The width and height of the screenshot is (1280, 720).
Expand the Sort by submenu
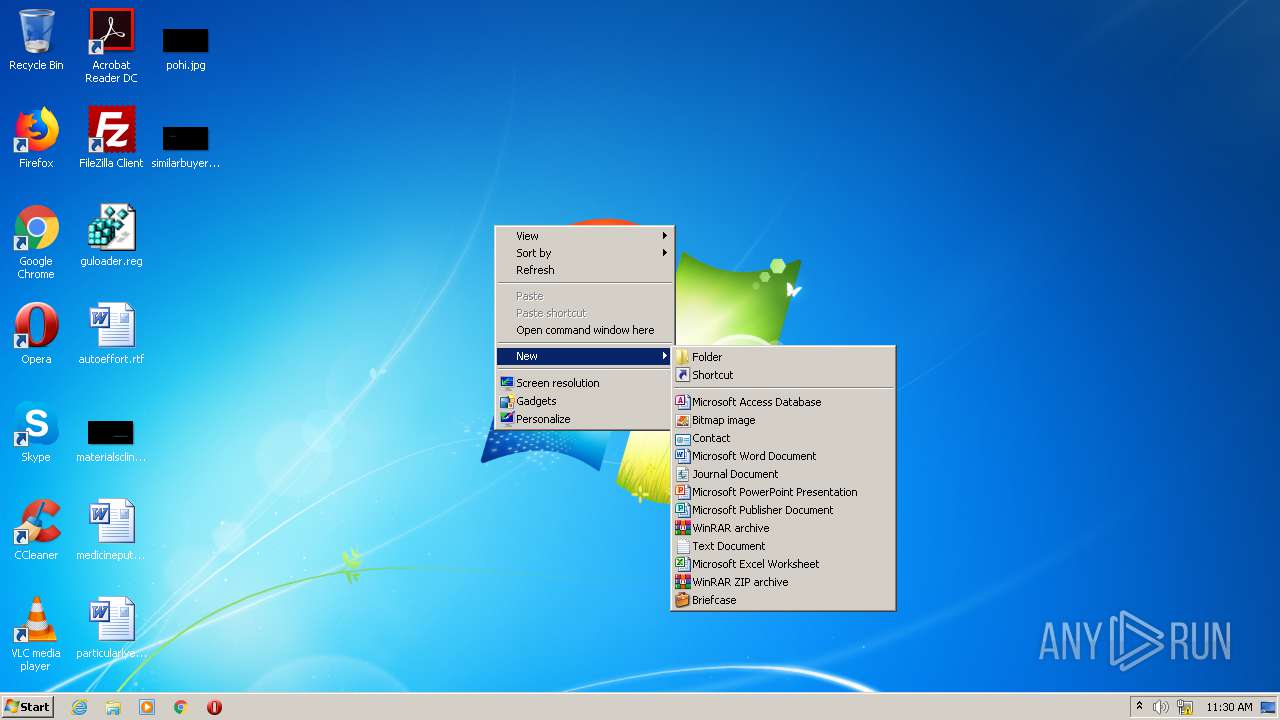[x=584, y=253]
